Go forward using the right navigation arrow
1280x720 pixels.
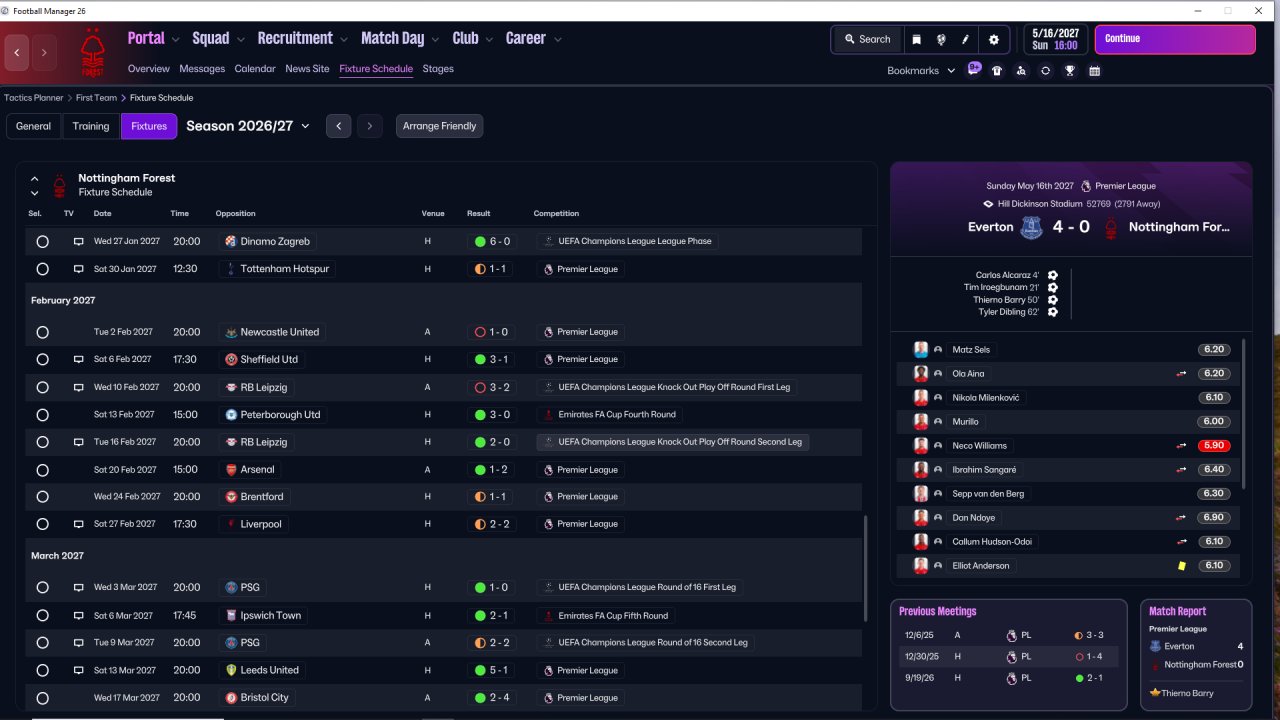[x=43, y=53]
